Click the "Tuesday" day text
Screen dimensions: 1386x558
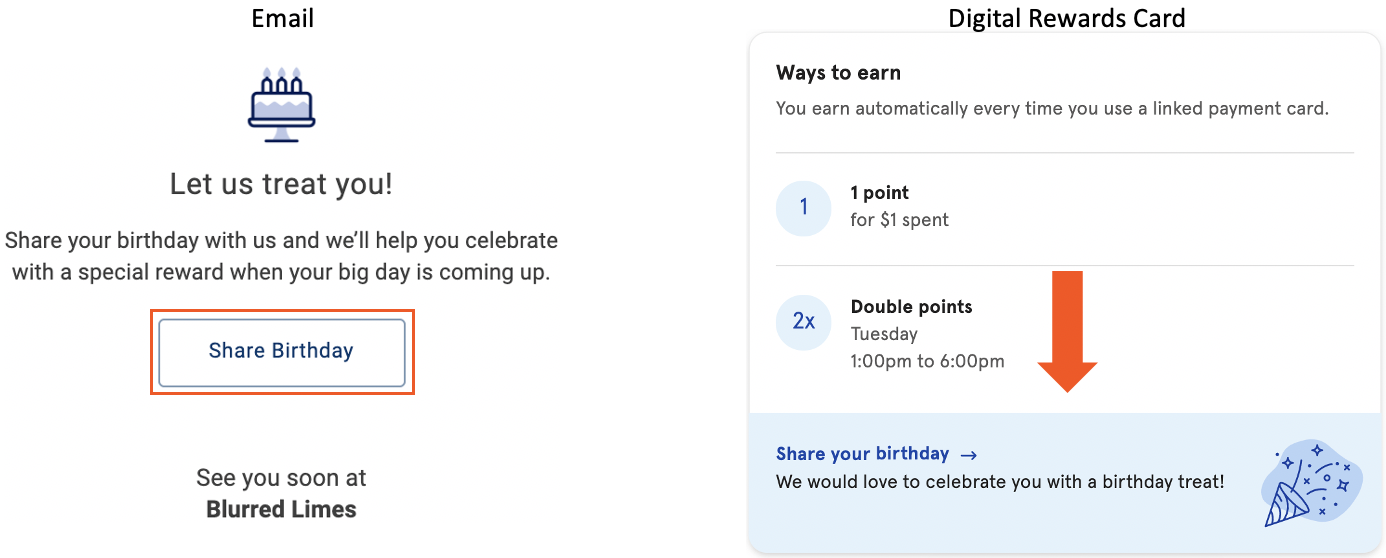click(884, 334)
